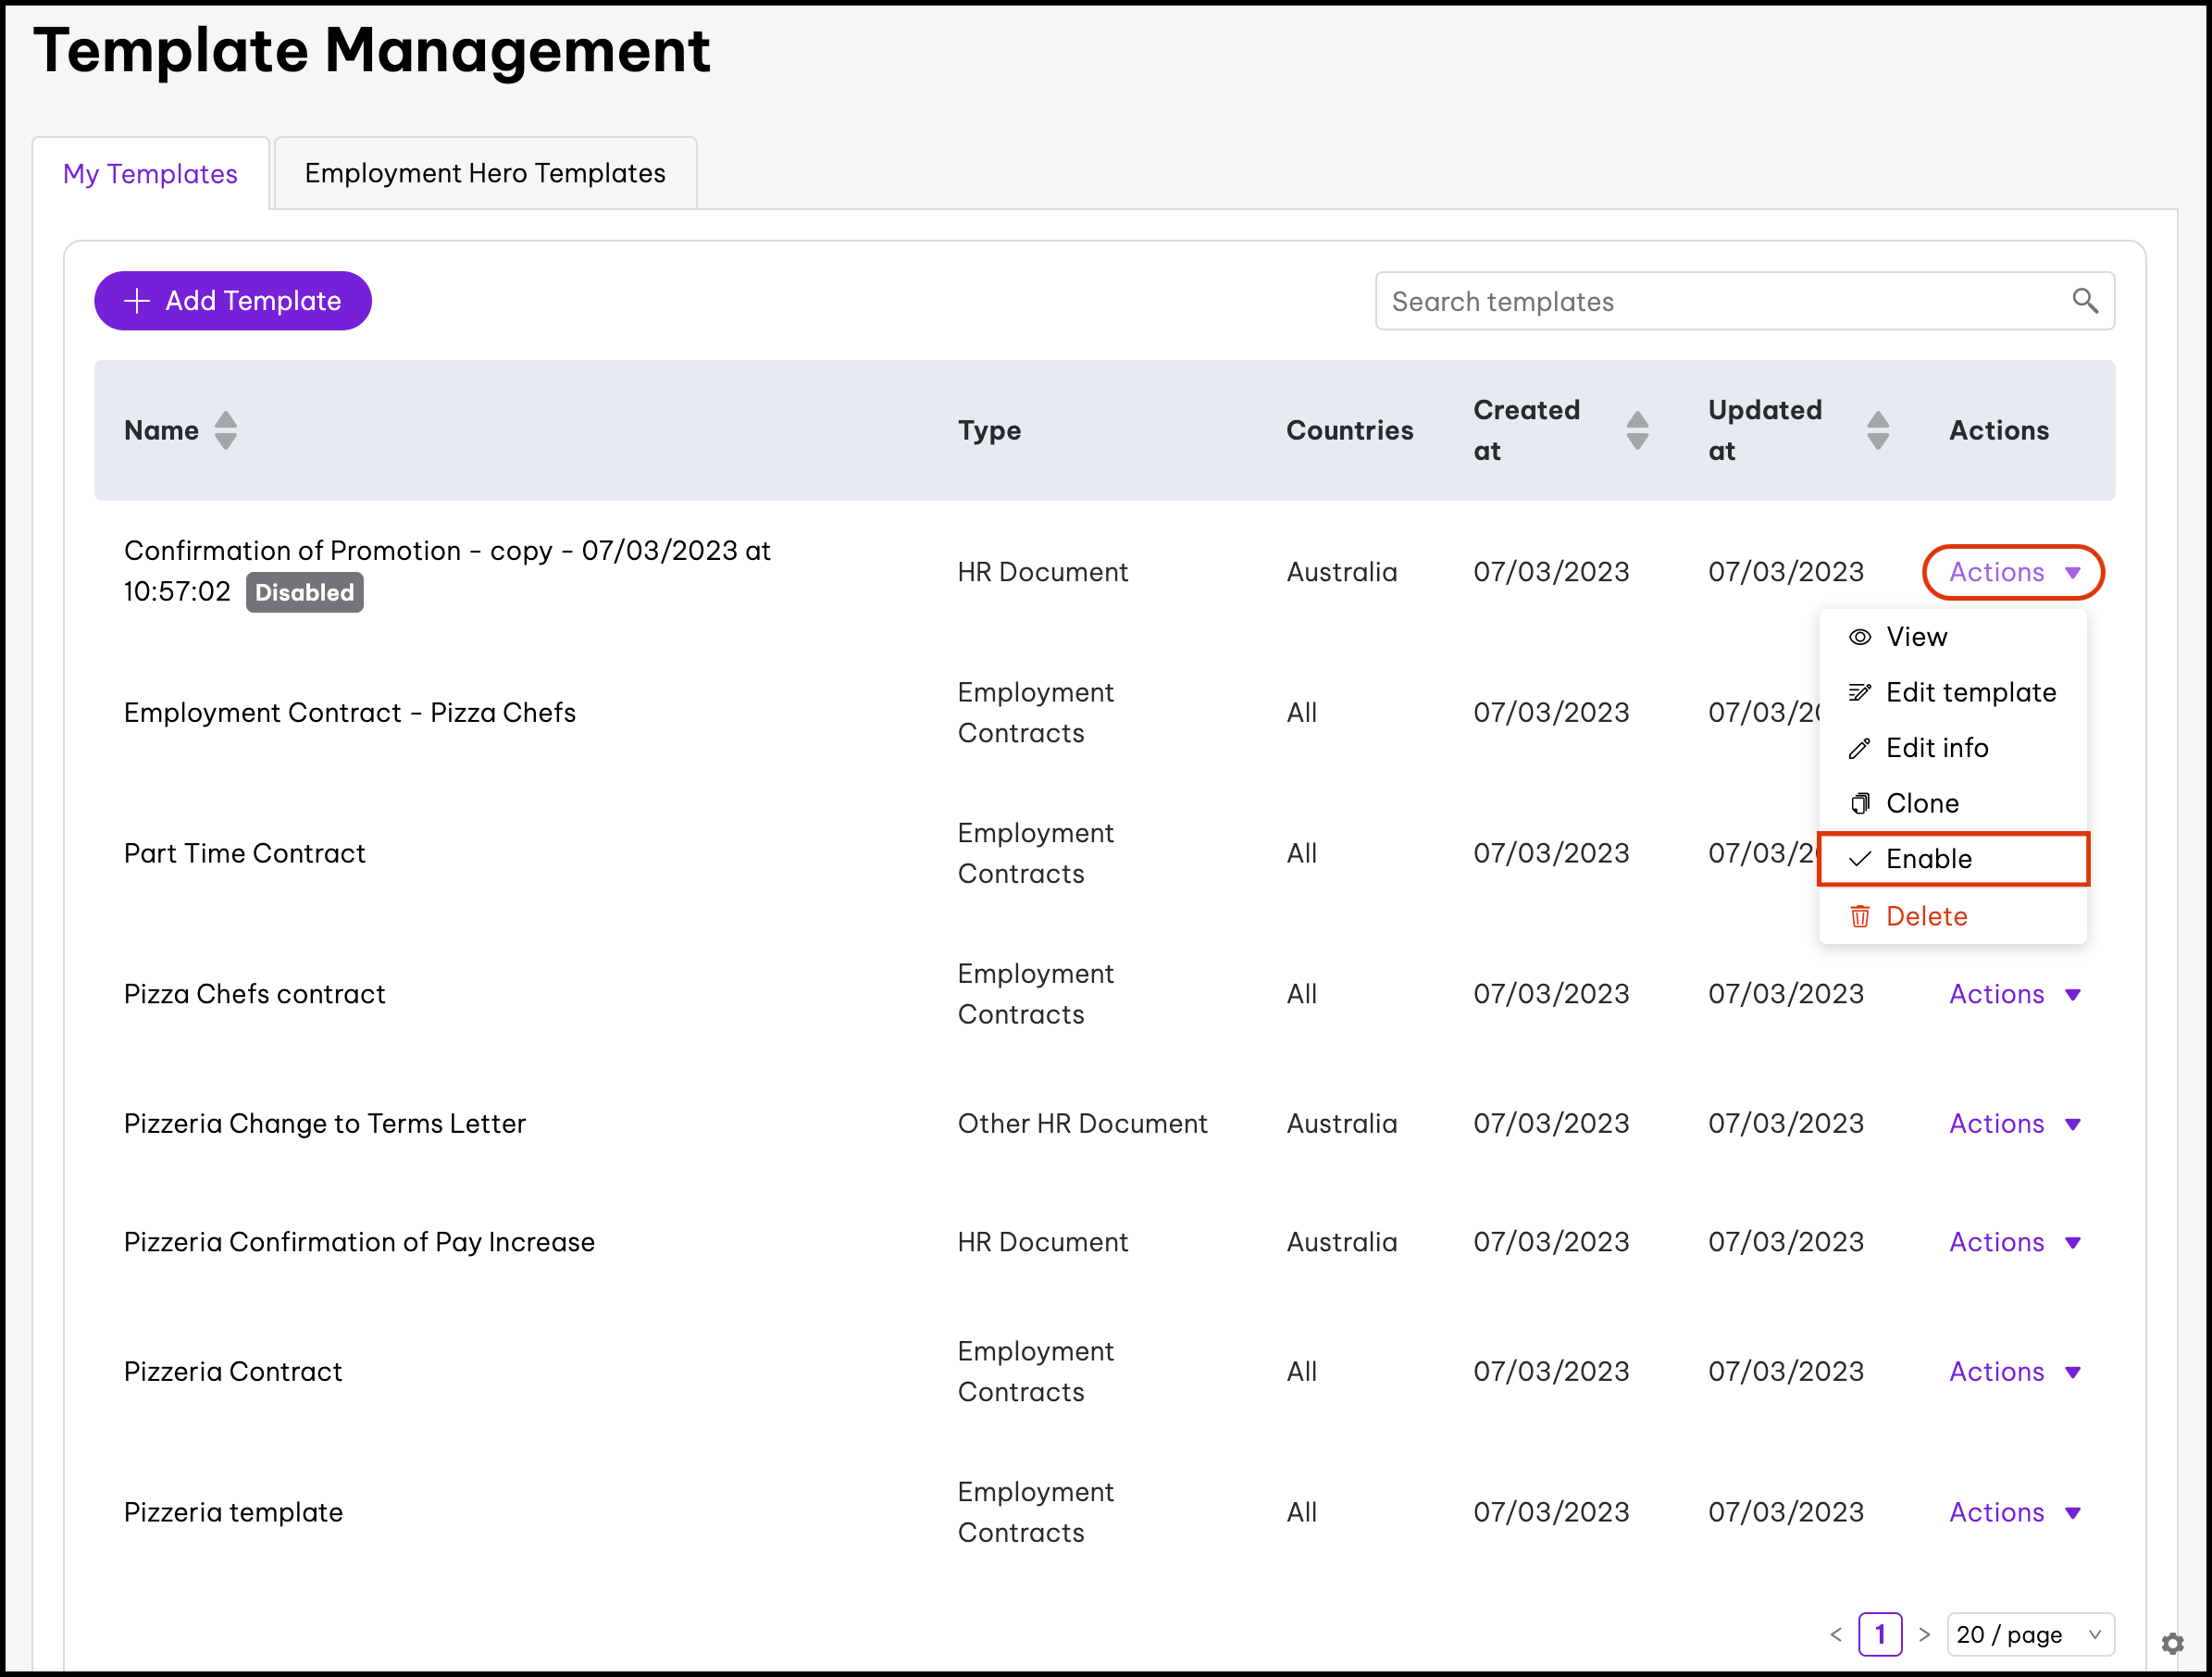Viewport: 2212px width, 1677px height.
Task: Switch to Employment Hero Templates tab
Action: coord(485,173)
